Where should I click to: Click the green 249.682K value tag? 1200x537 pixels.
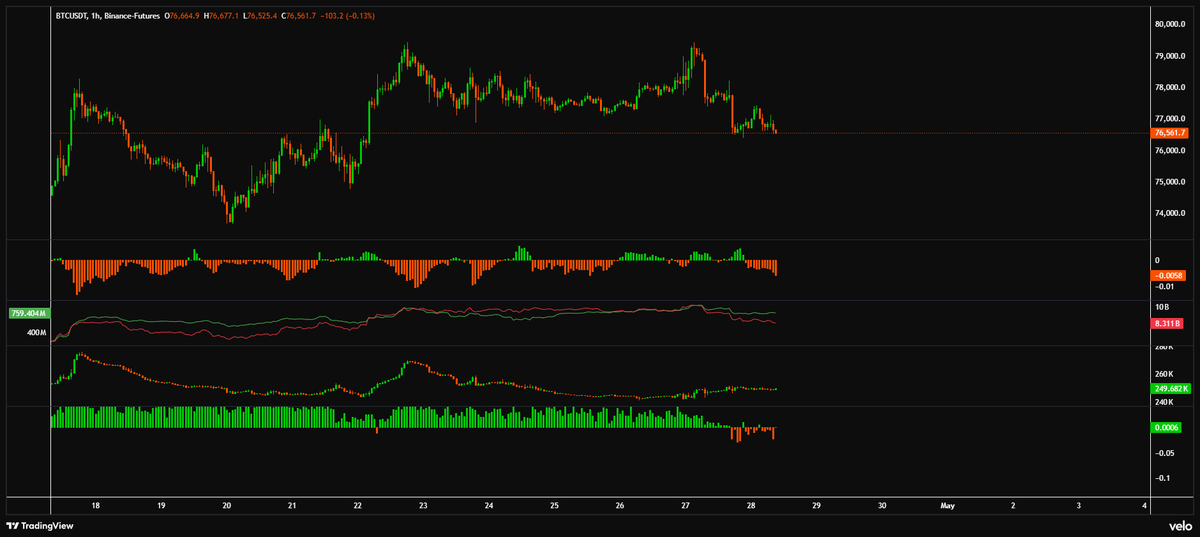[1171, 389]
